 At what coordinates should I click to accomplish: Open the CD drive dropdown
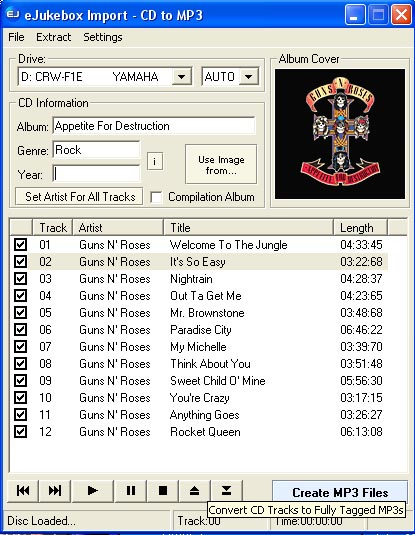(x=181, y=76)
